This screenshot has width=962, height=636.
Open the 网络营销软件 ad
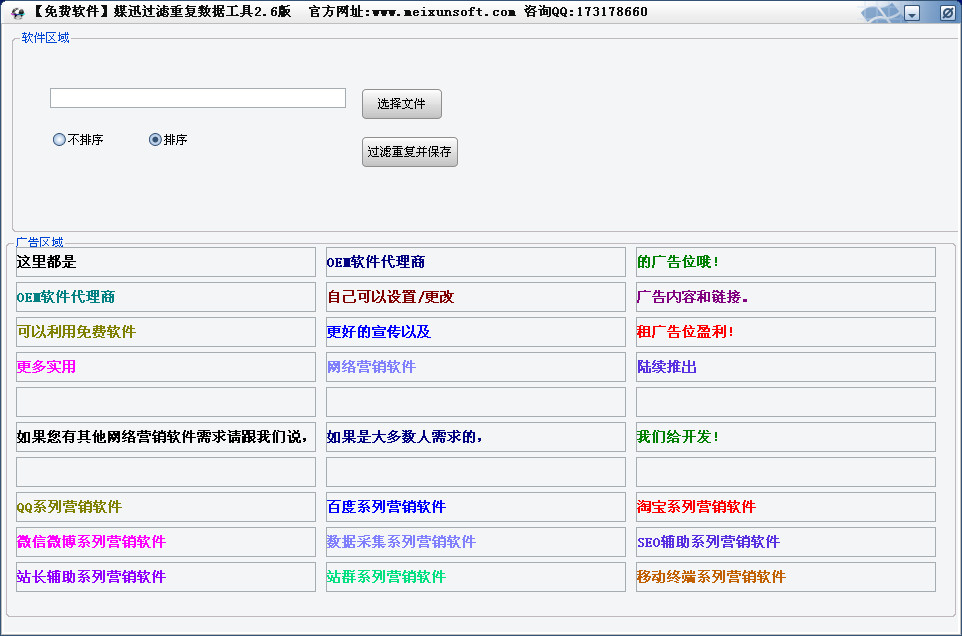pos(475,367)
